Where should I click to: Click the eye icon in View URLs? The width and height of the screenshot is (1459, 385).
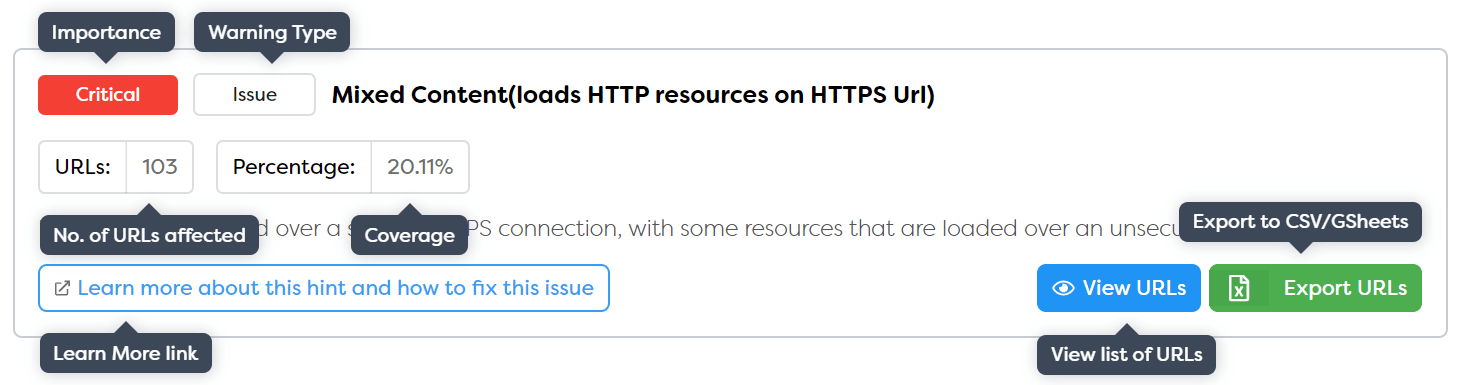[x=1063, y=289]
